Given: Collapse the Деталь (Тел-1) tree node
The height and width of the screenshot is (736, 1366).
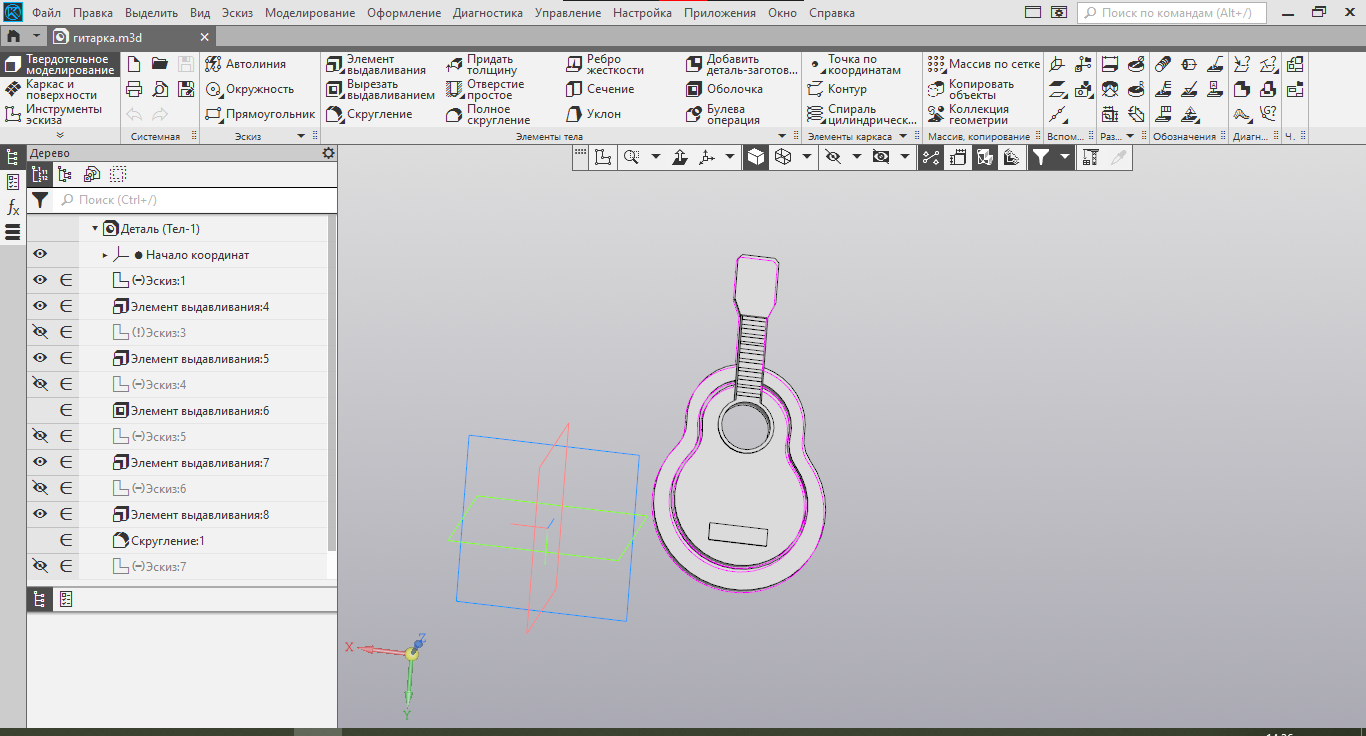Looking at the screenshot, I should point(95,229).
